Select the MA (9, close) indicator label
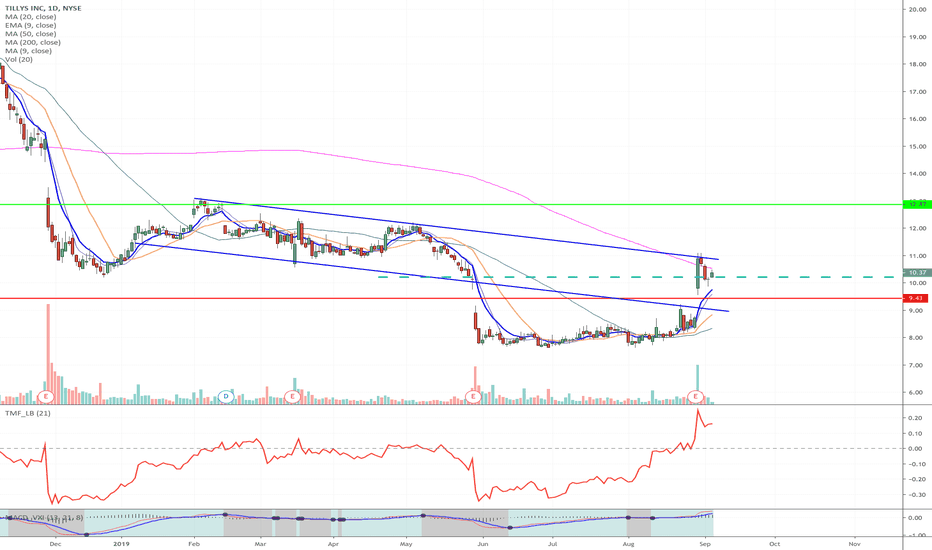This screenshot has height=550, width=932. click(x=28, y=51)
